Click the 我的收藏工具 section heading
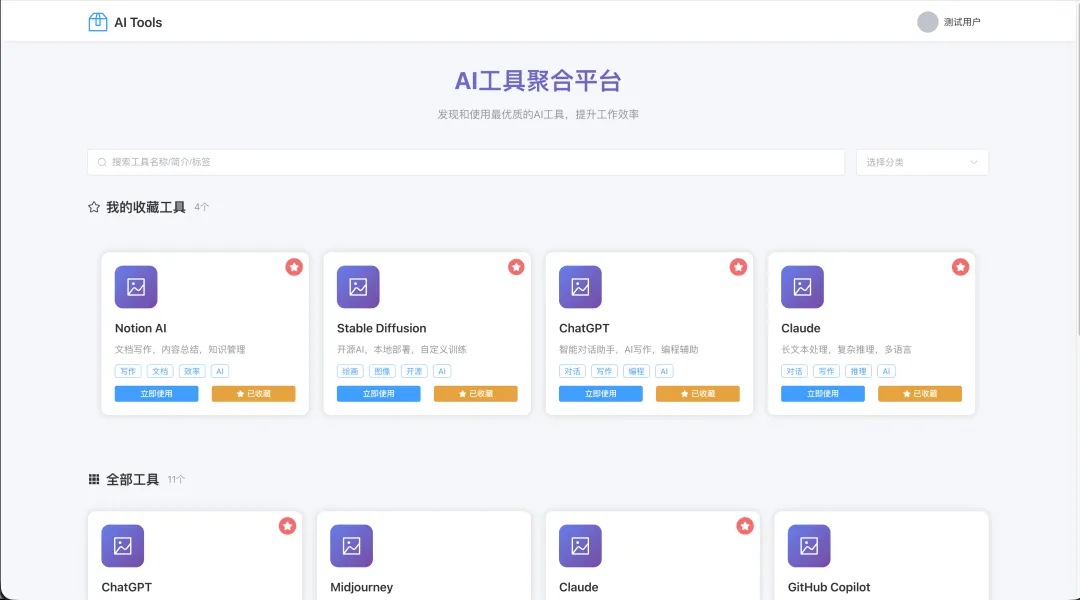 [146, 207]
